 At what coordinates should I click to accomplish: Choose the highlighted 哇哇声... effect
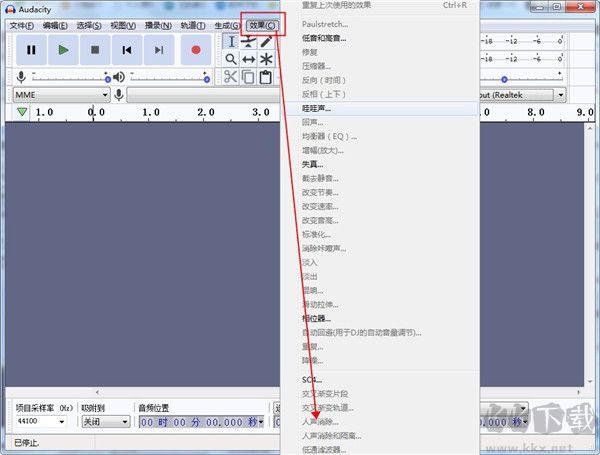[x=380, y=108]
